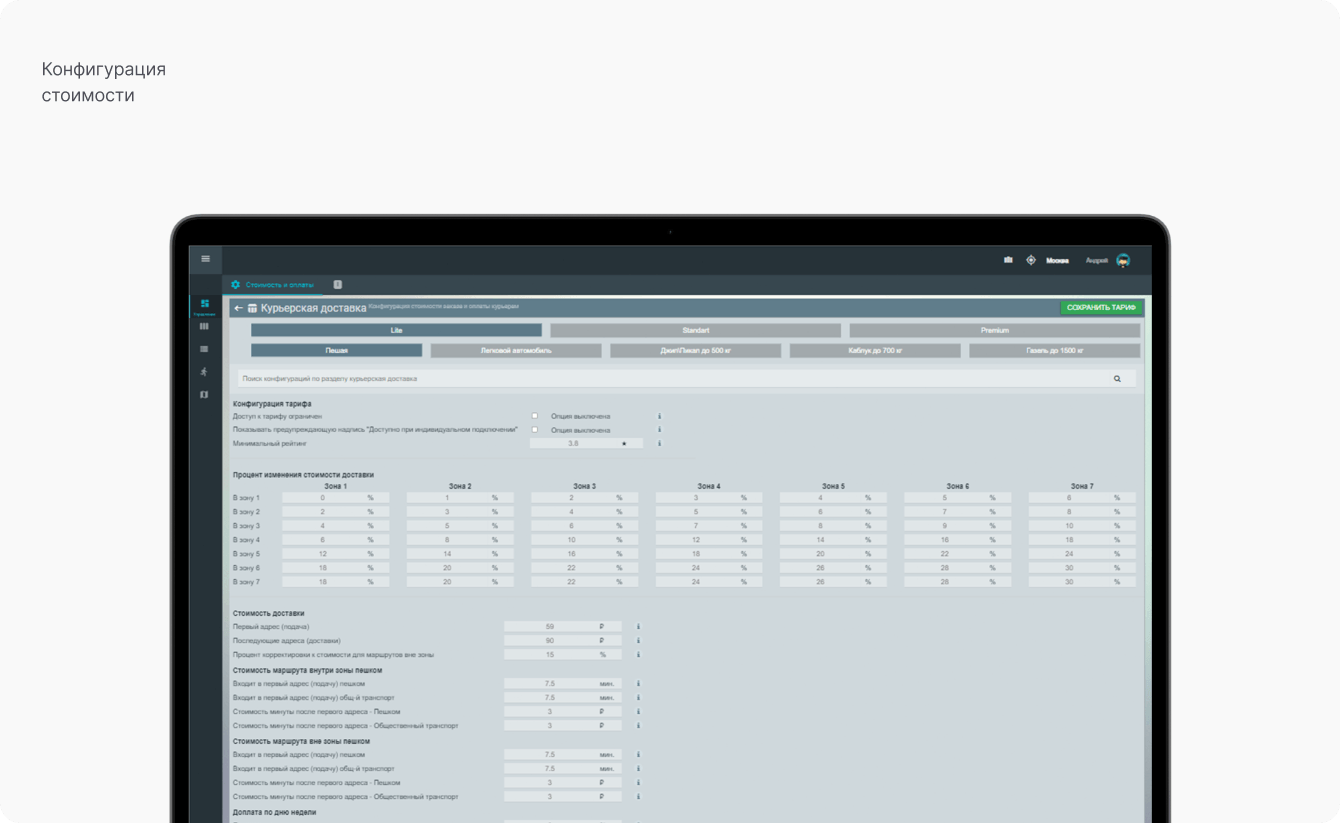Open the Управление dashboard sidebar icon

[204, 306]
